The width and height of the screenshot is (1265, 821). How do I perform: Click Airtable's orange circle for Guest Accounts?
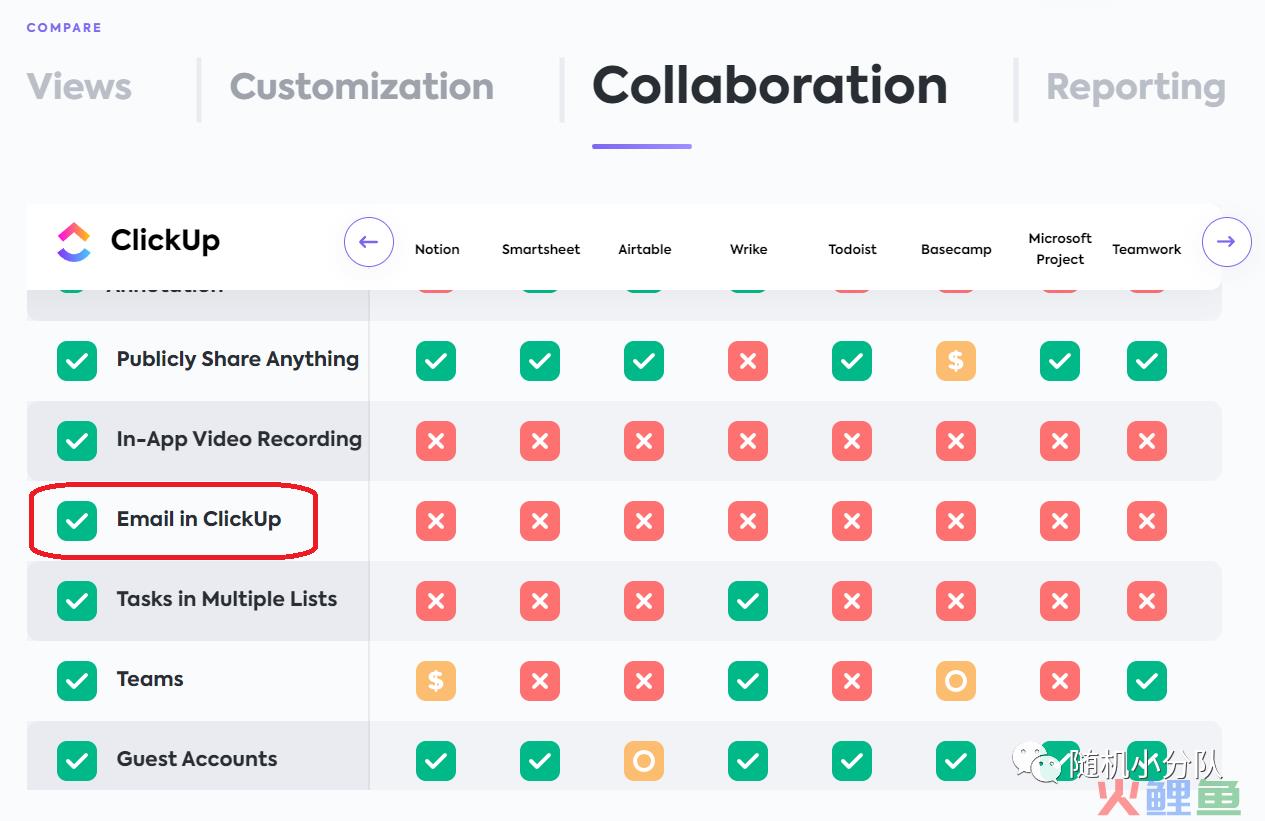point(644,761)
